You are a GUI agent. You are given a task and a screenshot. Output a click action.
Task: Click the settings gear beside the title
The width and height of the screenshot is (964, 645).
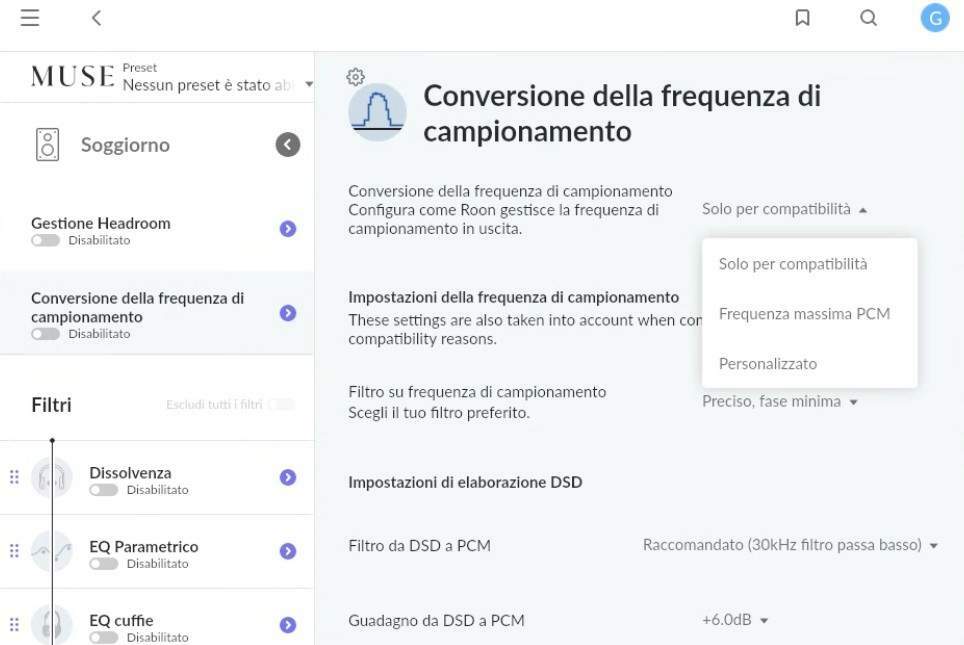(355, 77)
